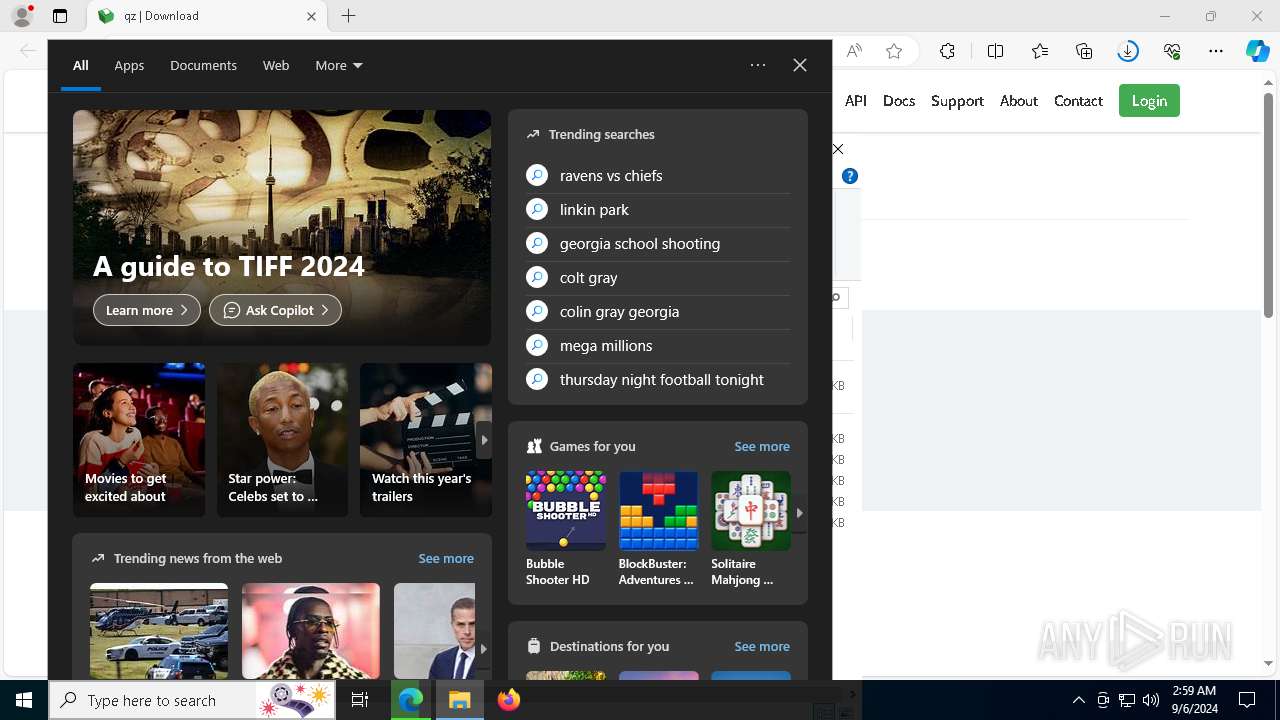See more Trending news from the web
This screenshot has width=1280, height=720.
pos(446,558)
